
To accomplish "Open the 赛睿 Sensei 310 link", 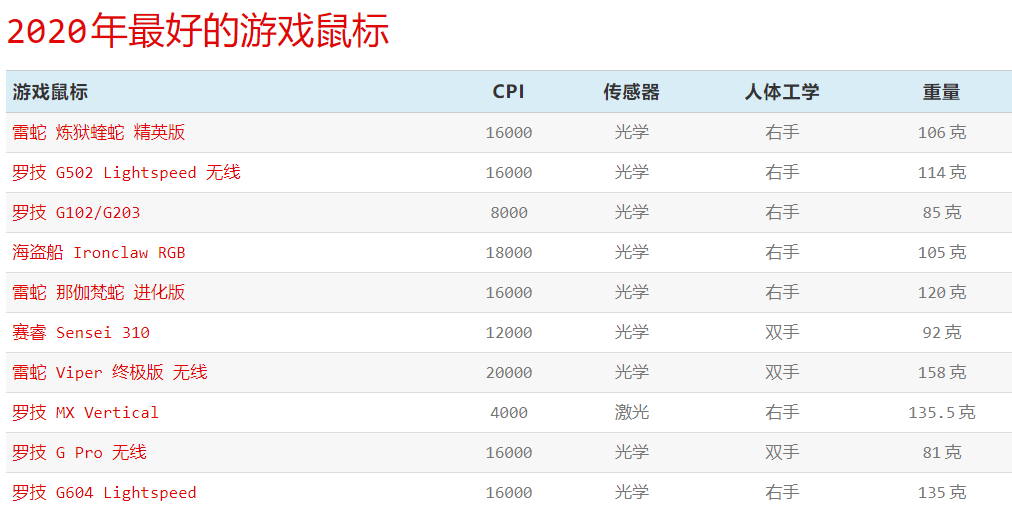I will (81, 332).
